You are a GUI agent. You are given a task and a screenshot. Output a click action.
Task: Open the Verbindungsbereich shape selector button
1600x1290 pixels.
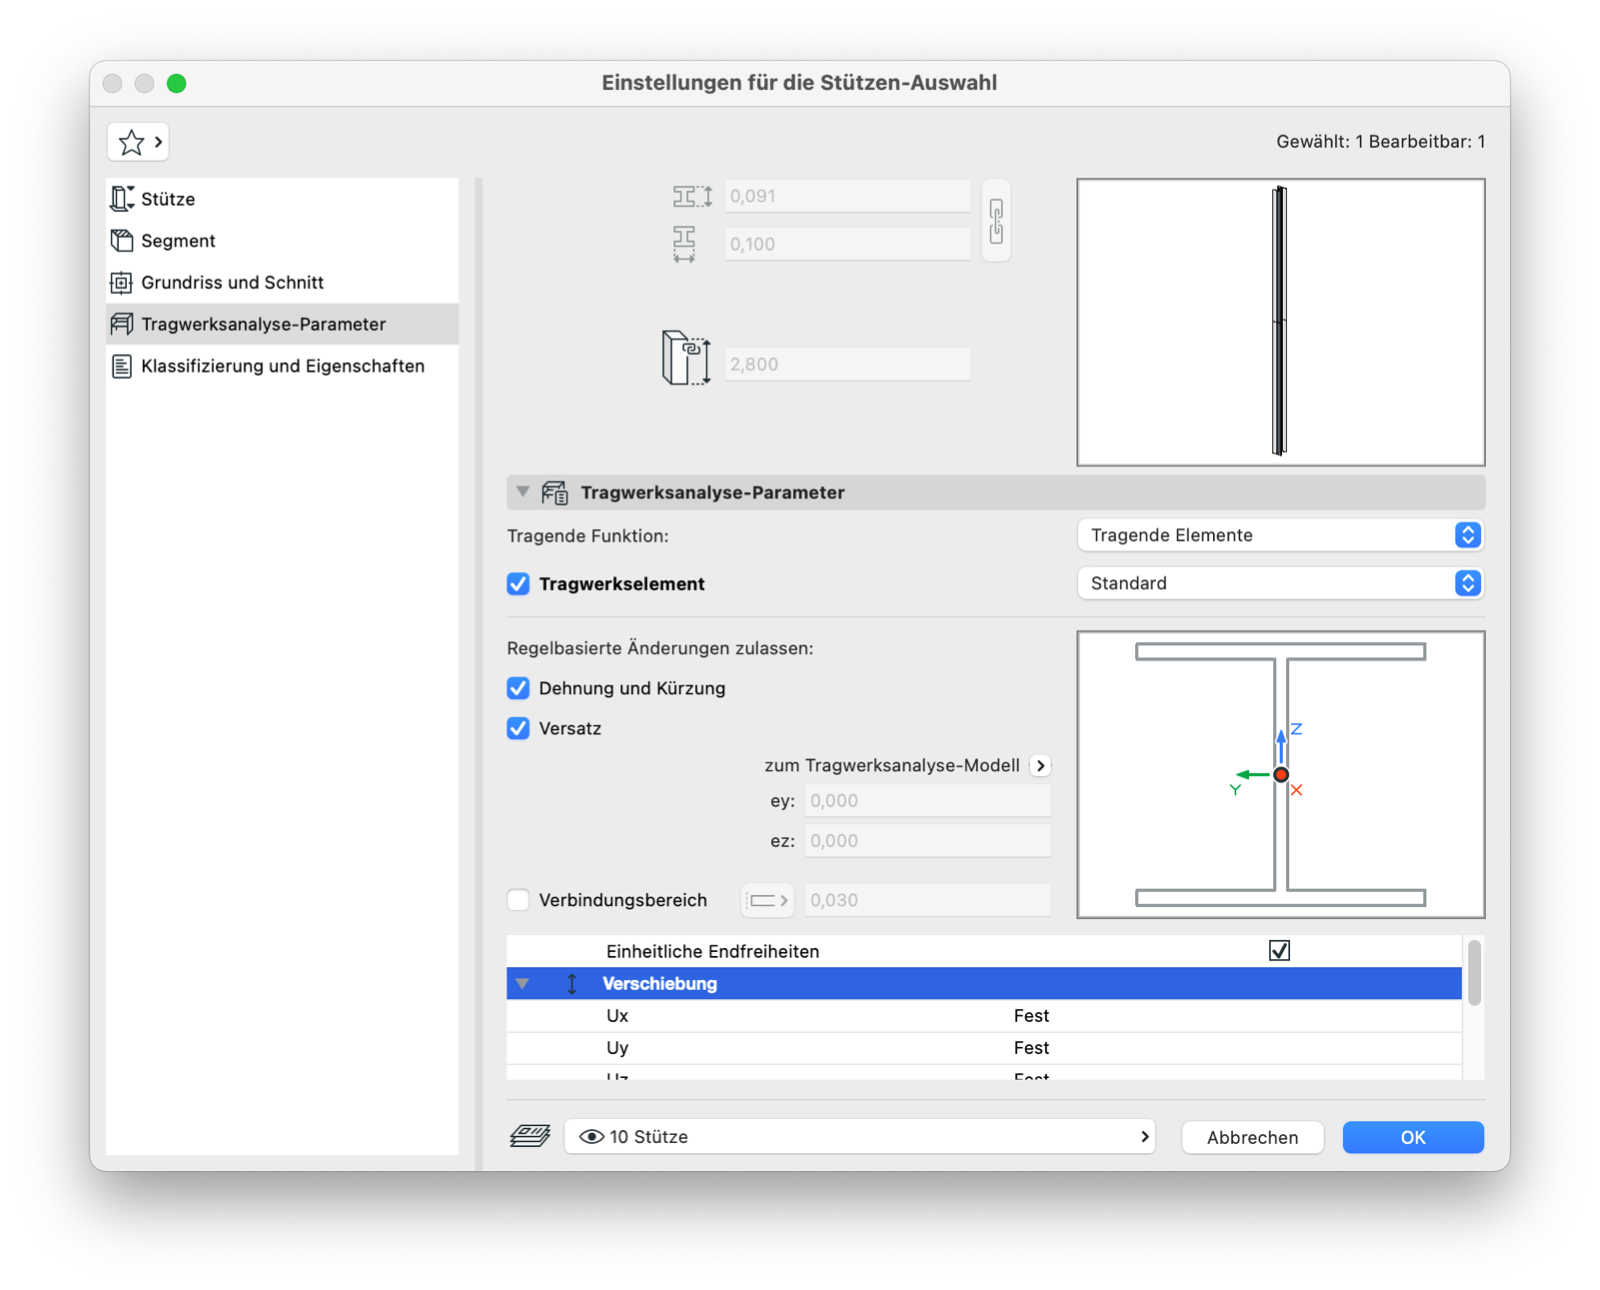coord(767,900)
